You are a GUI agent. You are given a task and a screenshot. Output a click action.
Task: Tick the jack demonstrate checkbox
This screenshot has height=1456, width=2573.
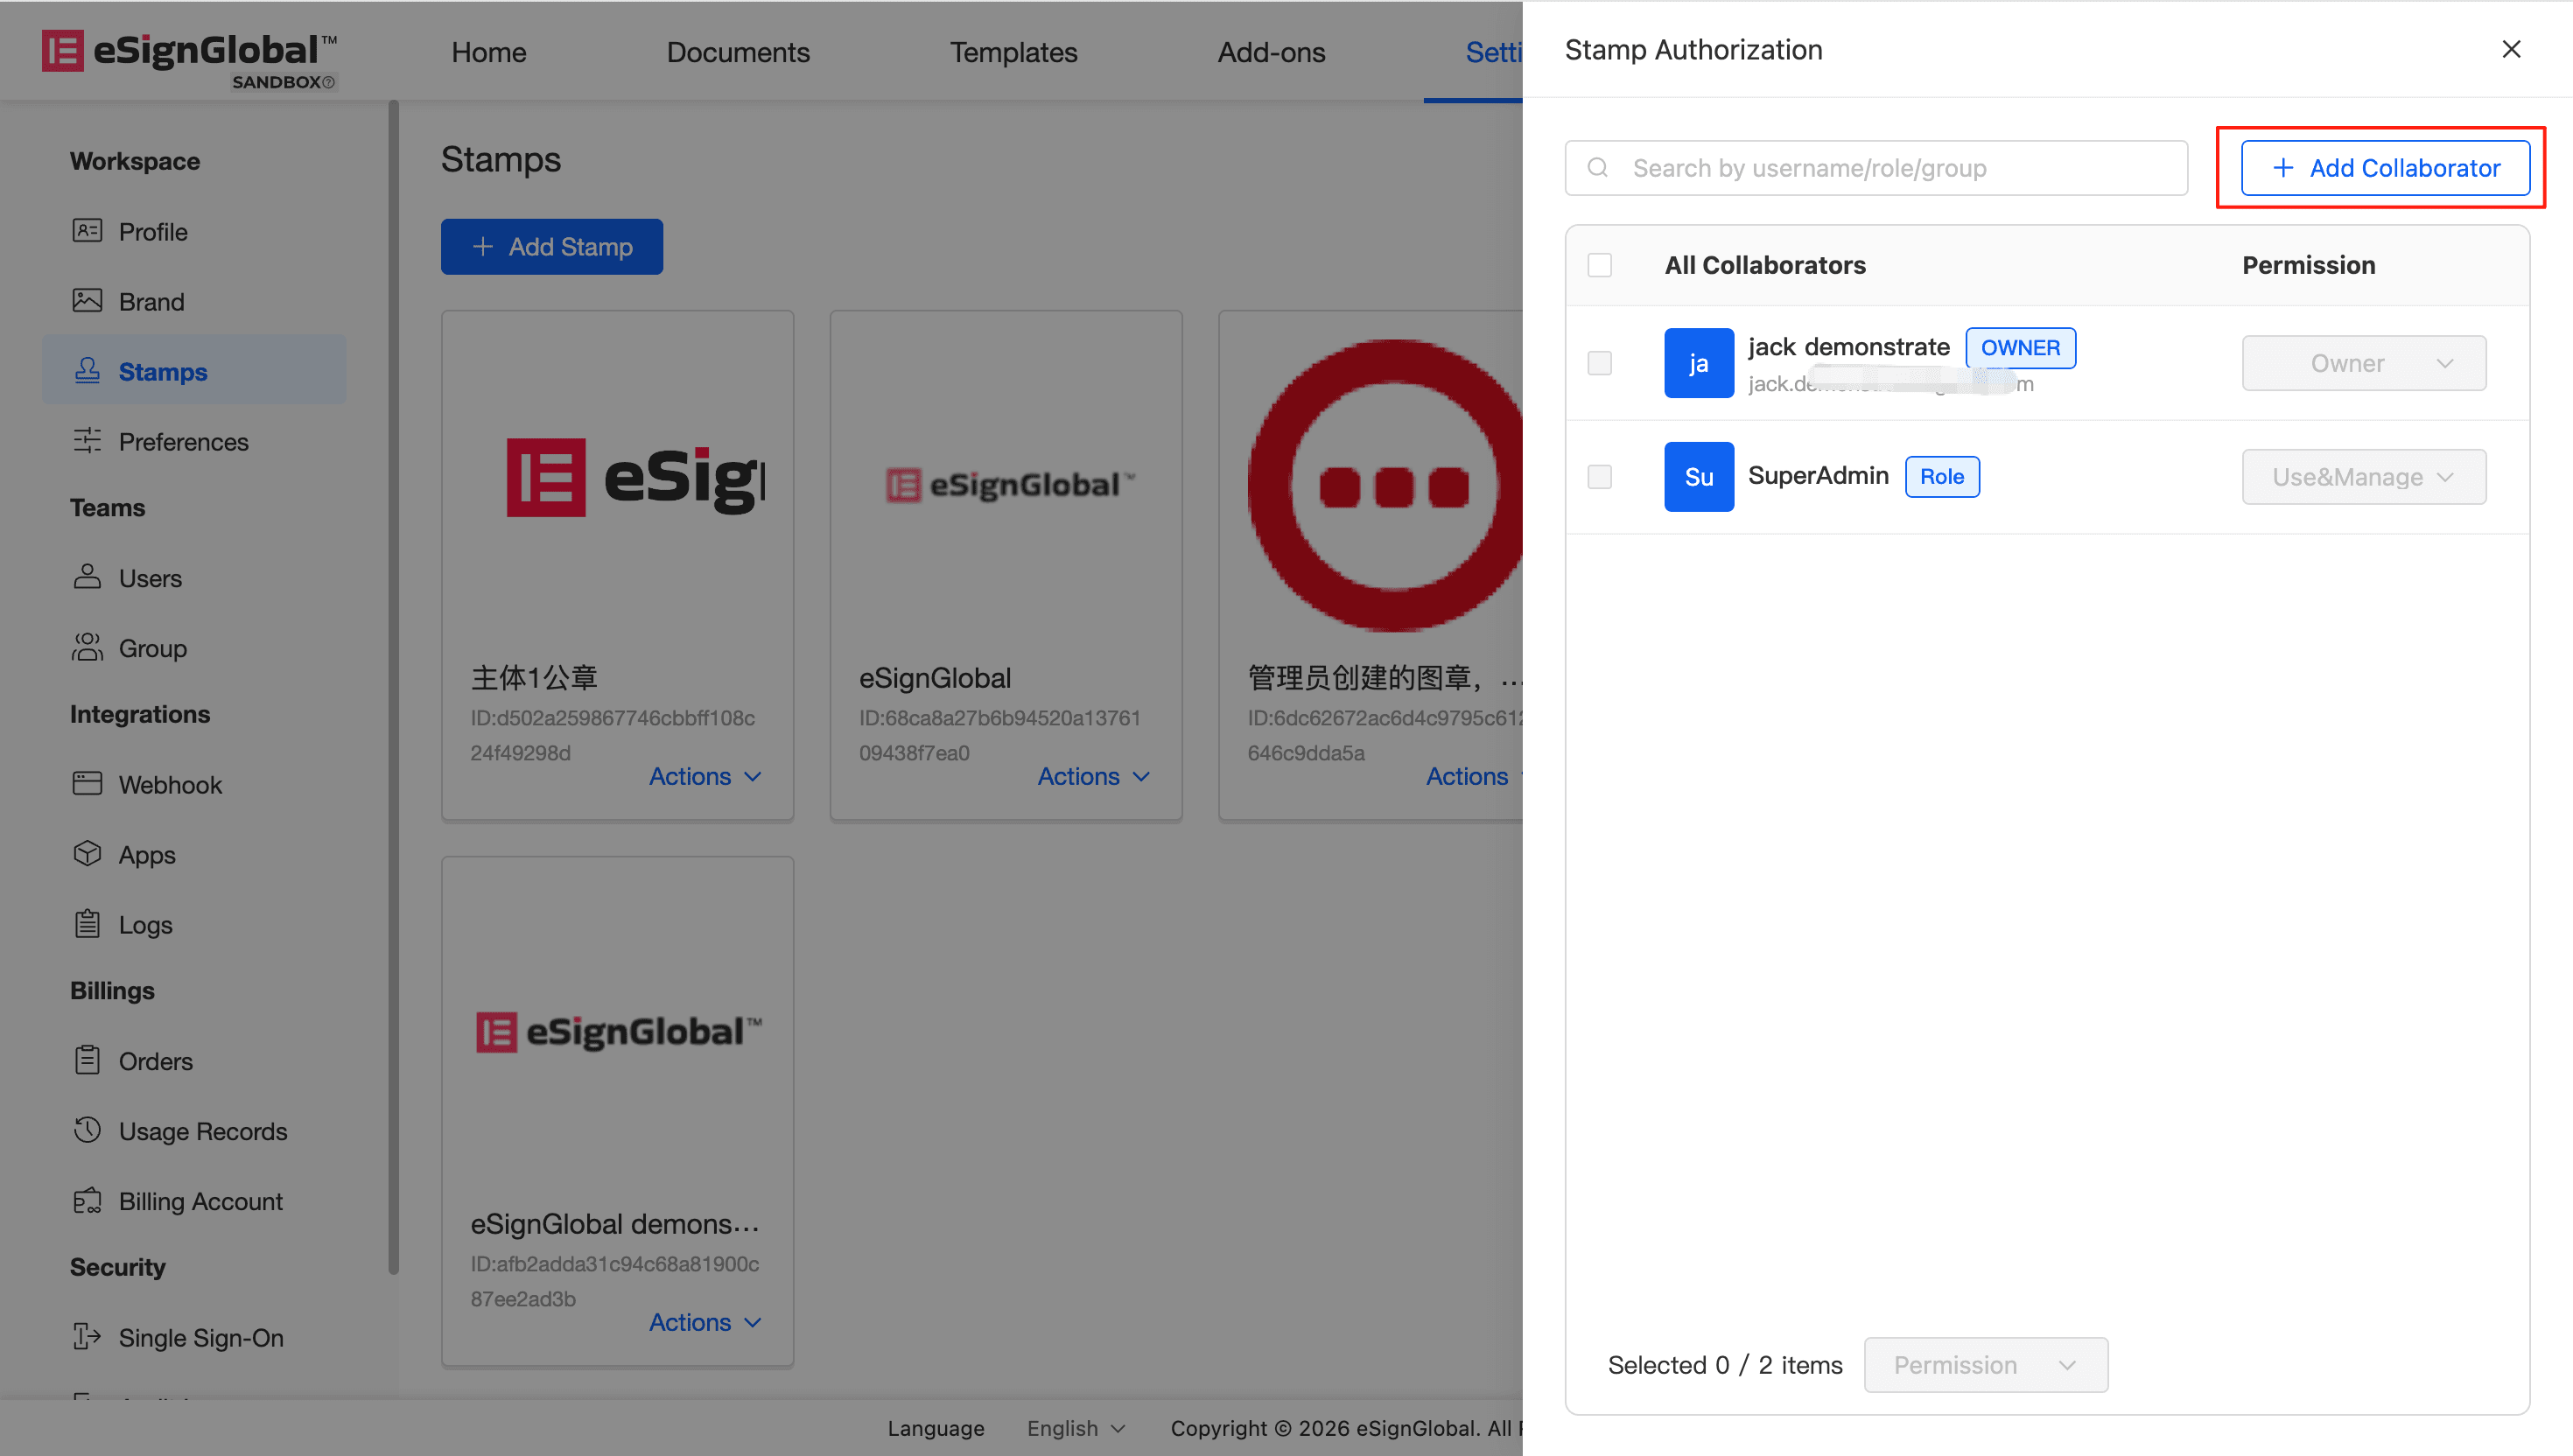tap(1599, 363)
